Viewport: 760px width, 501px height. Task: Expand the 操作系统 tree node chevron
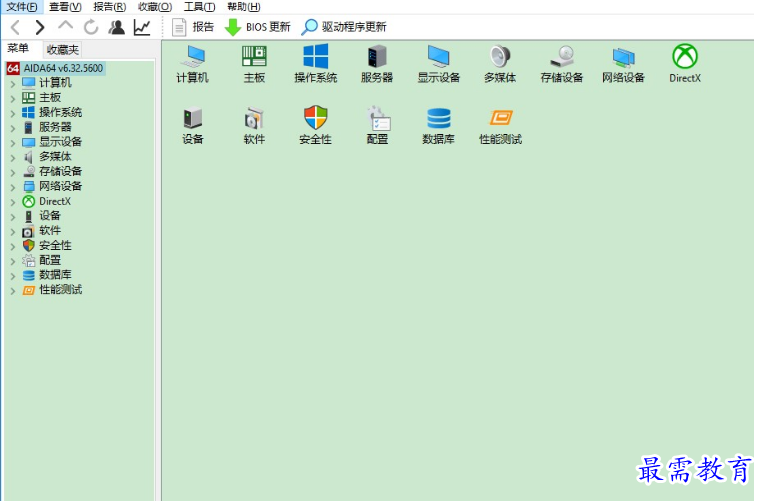(13, 113)
